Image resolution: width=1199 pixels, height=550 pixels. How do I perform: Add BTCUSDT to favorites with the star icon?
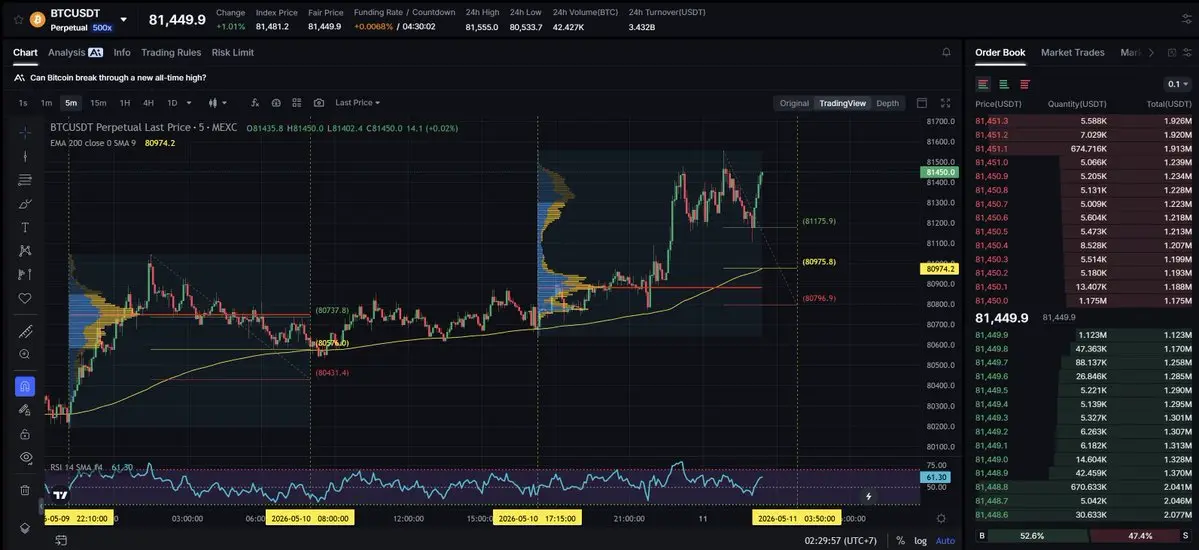[x=18, y=20]
